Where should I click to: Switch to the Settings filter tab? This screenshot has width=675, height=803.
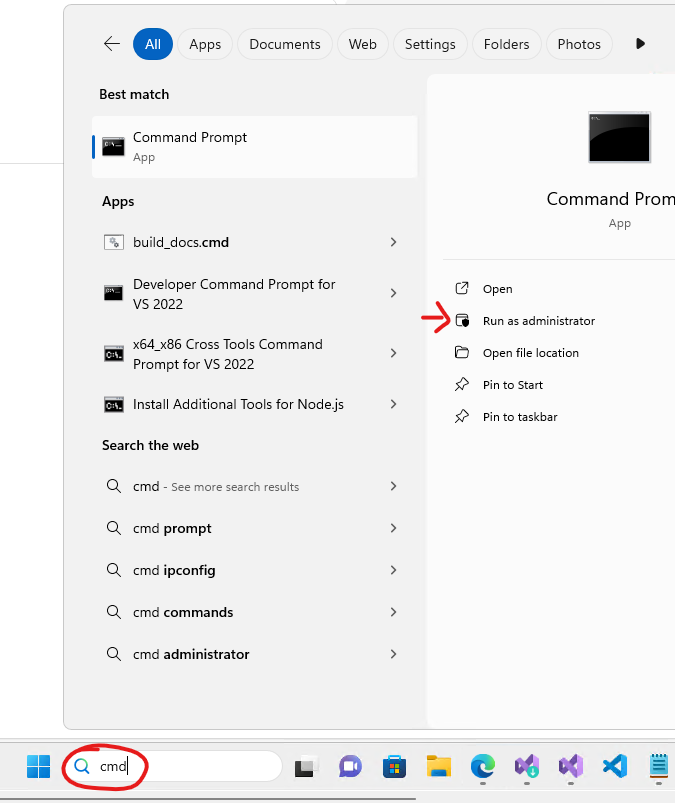(430, 44)
